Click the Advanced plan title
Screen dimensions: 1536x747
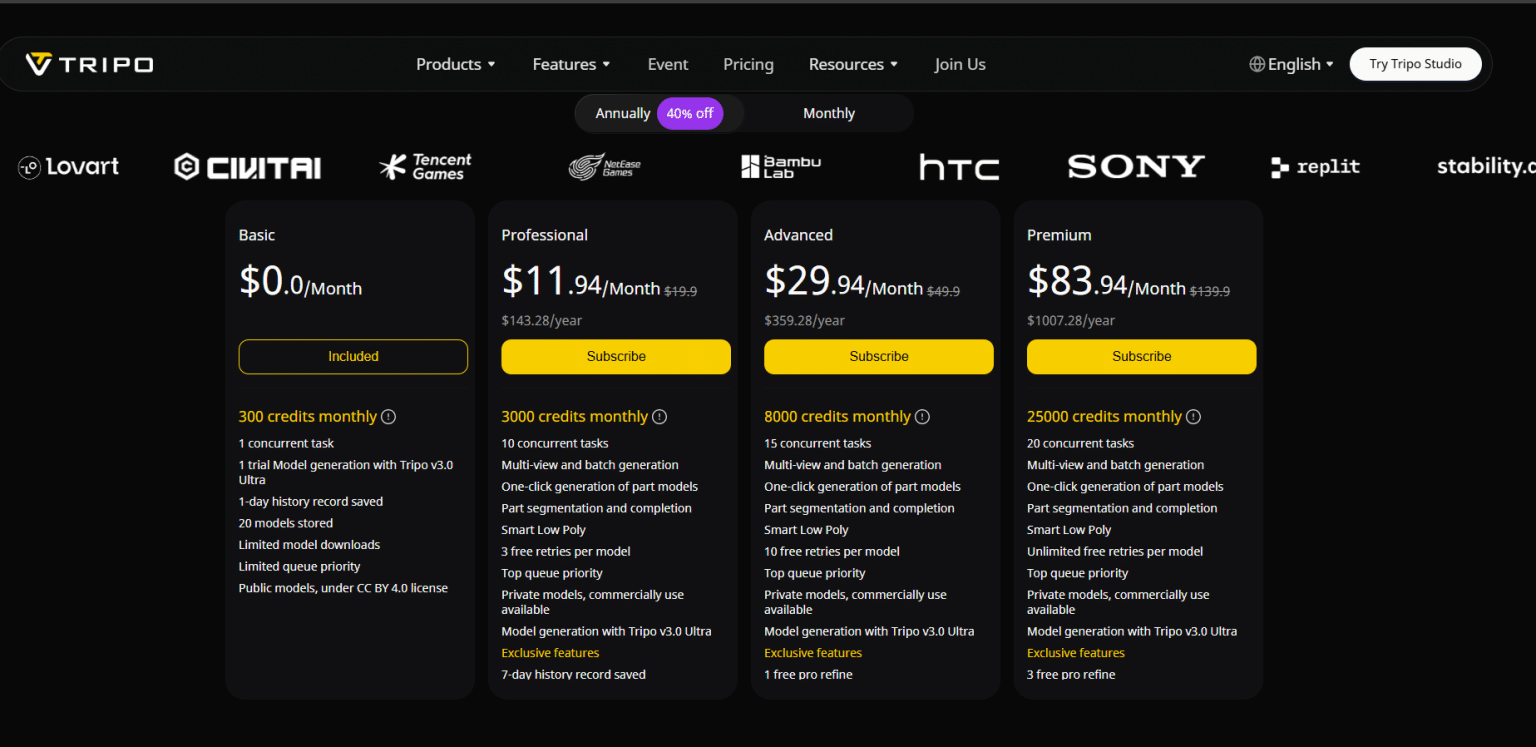[798, 235]
